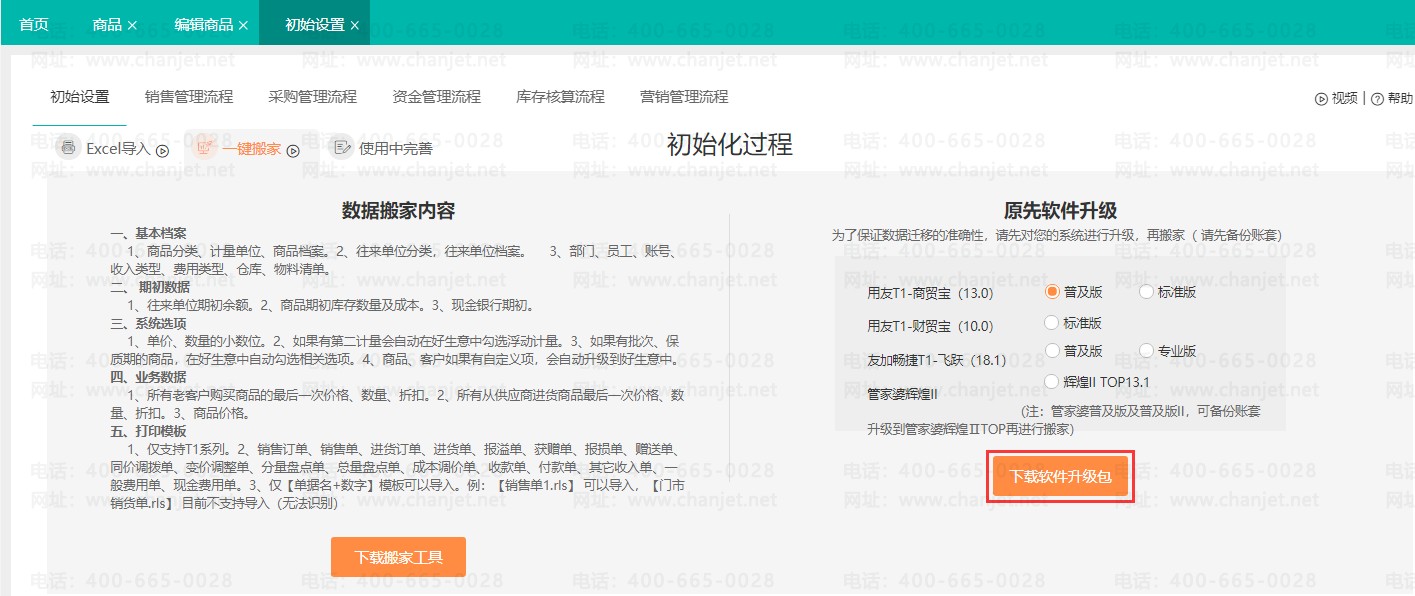The width and height of the screenshot is (1415, 596).
Task: Open the 采购管理流程 sub-tab
Action: point(313,97)
